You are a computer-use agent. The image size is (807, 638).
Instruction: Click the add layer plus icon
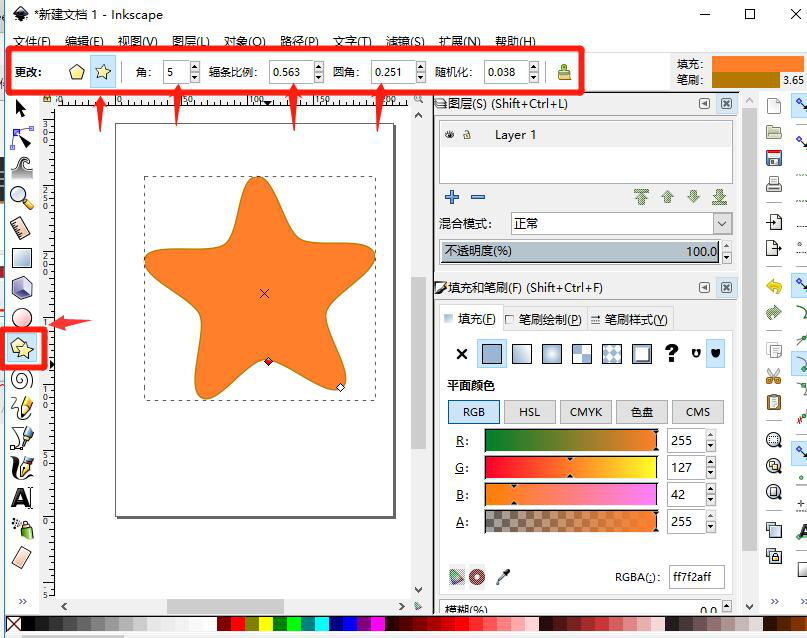(x=452, y=197)
